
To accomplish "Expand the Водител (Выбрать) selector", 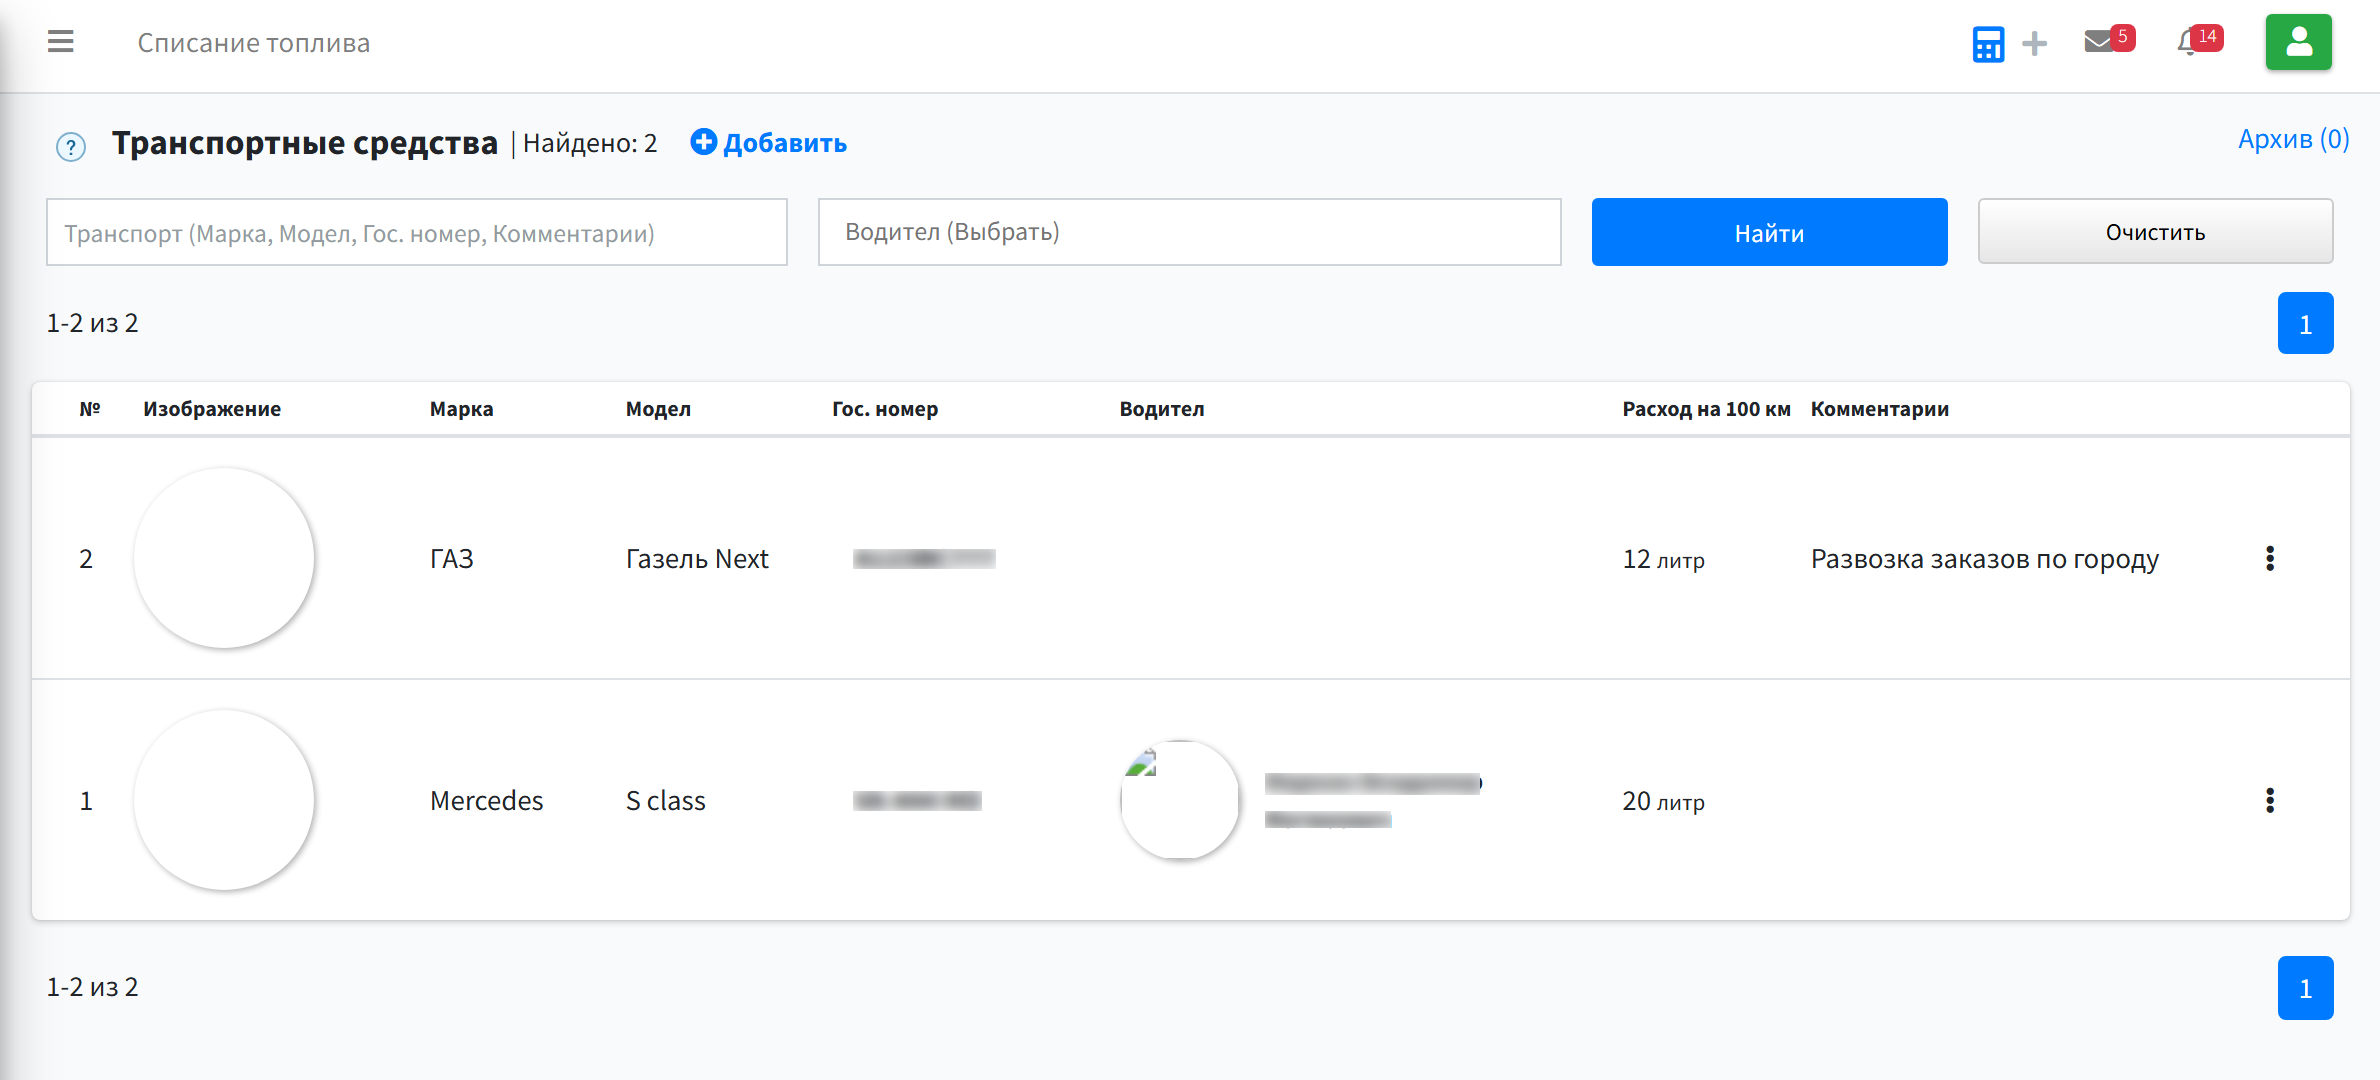I will click(1189, 232).
